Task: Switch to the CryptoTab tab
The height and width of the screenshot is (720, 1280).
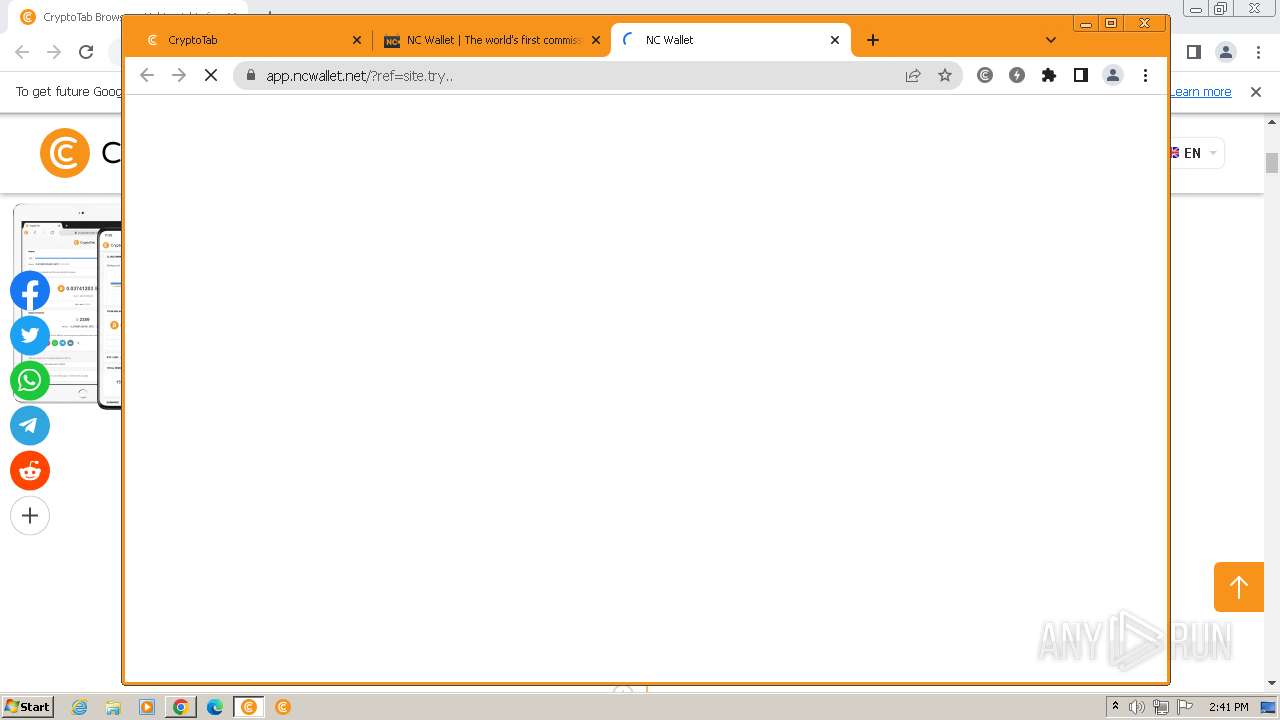Action: (x=250, y=40)
